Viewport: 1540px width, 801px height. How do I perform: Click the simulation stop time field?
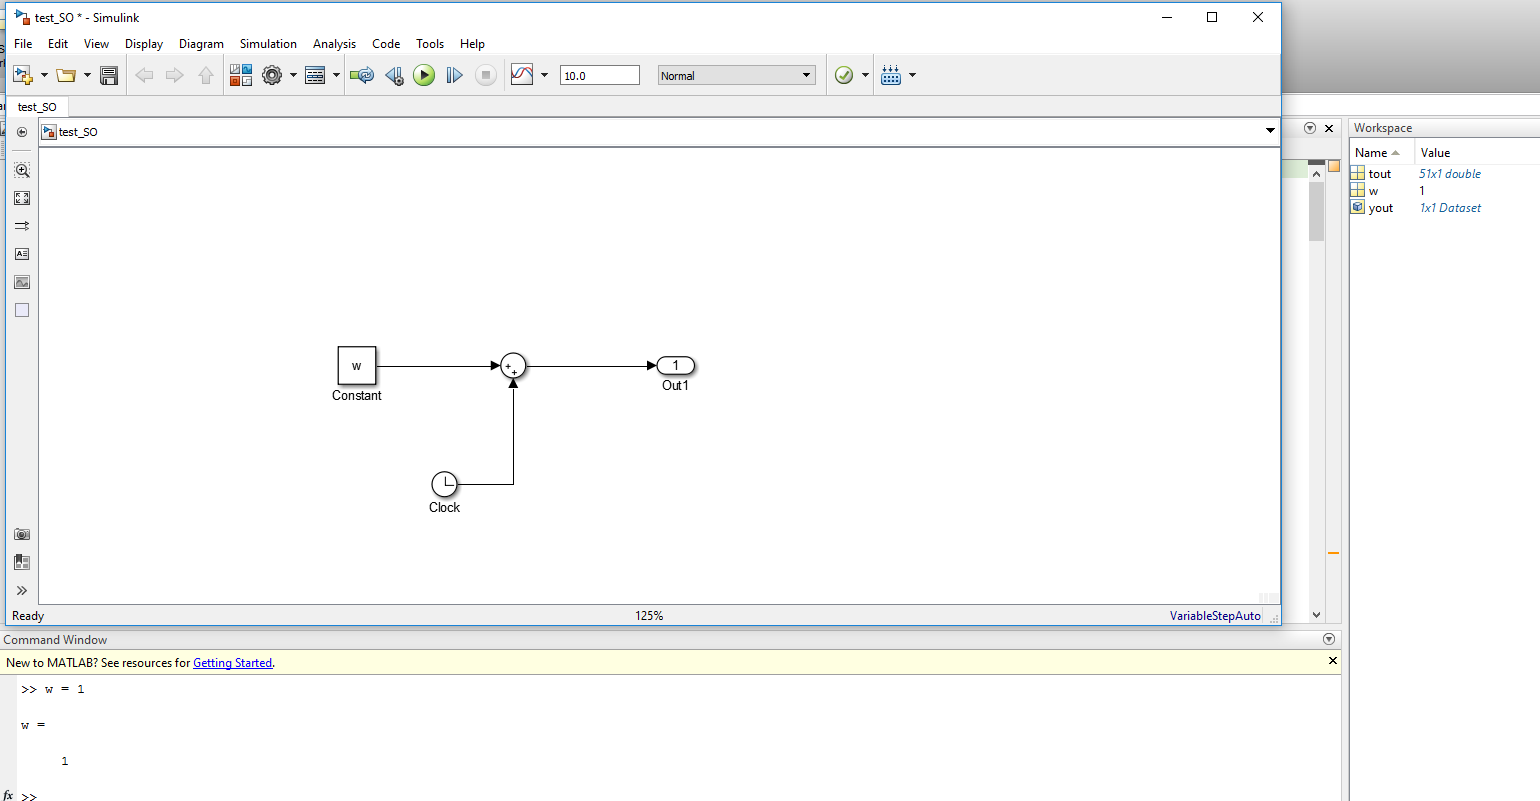tap(600, 75)
